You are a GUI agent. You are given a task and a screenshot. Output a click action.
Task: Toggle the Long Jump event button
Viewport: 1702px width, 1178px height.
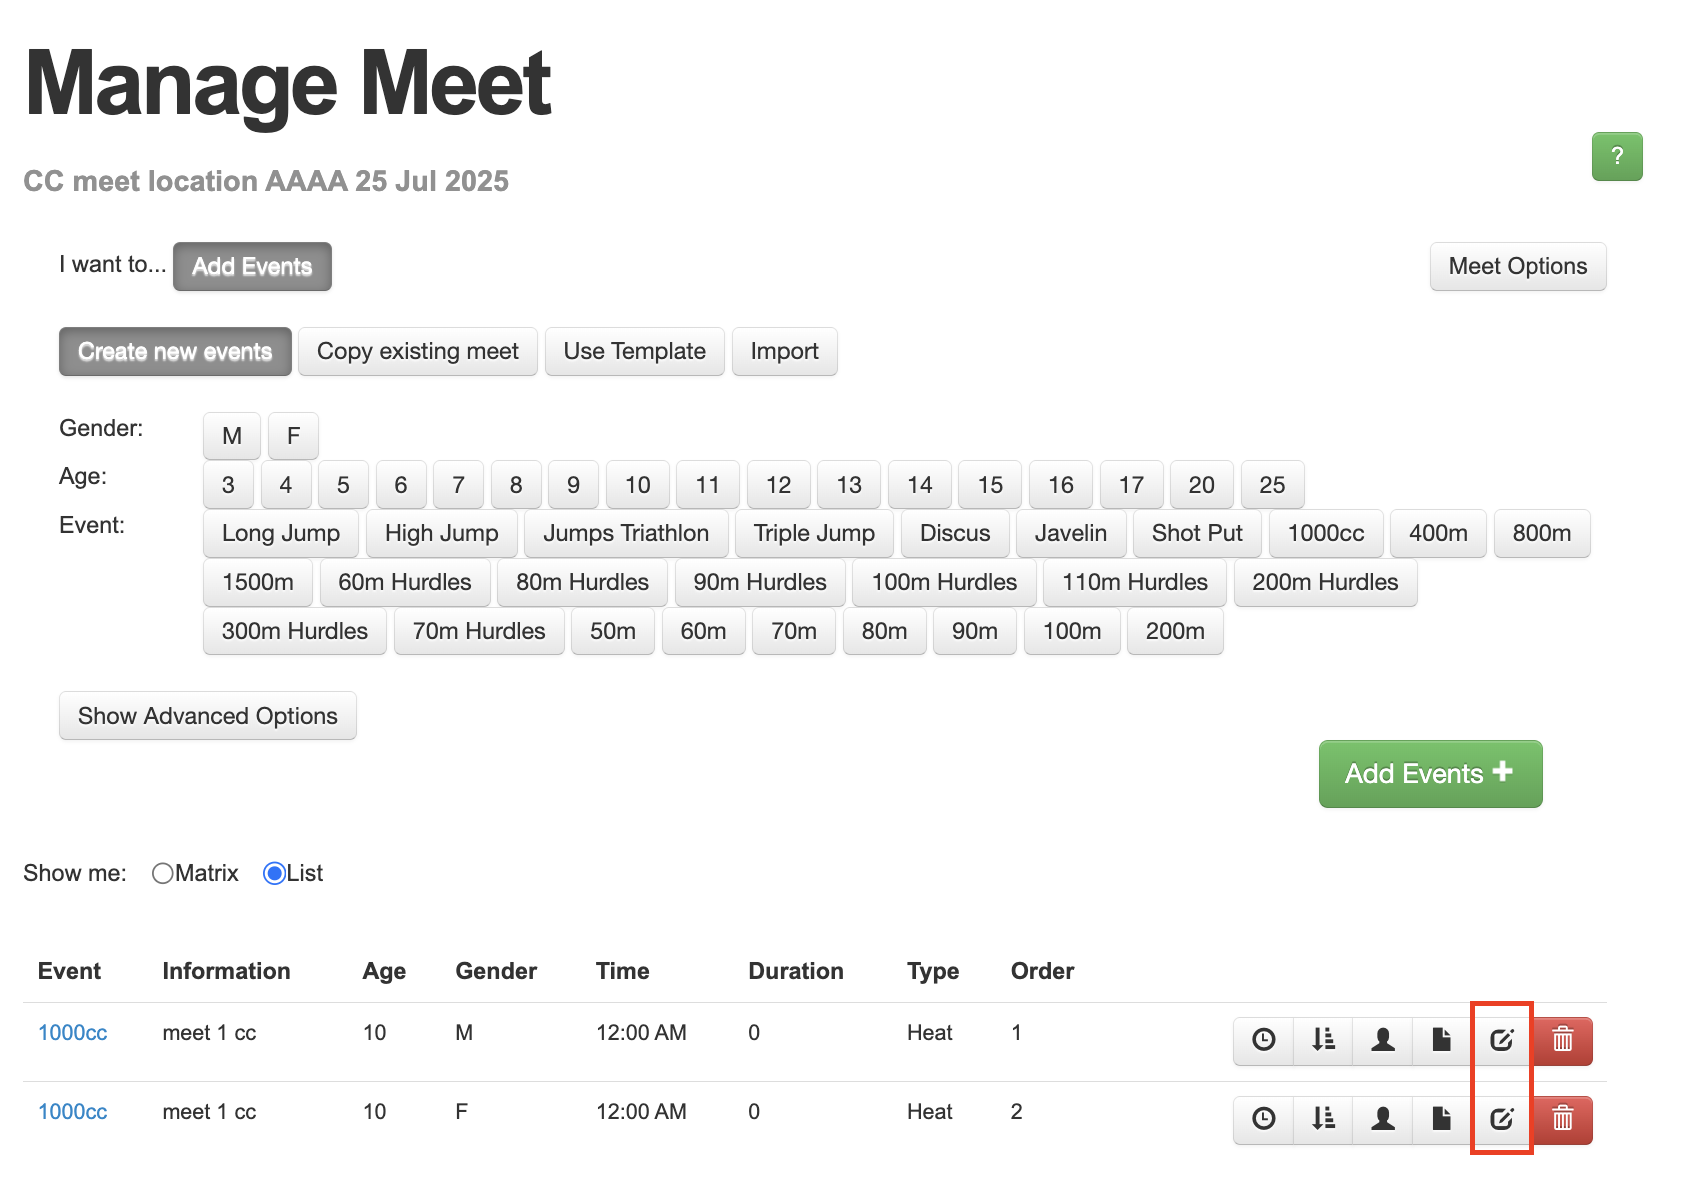(281, 533)
